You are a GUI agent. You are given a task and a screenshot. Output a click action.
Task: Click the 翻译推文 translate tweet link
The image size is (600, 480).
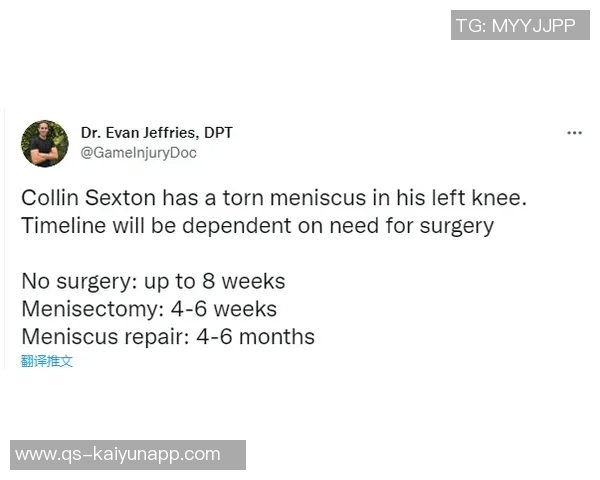(x=47, y=361)
